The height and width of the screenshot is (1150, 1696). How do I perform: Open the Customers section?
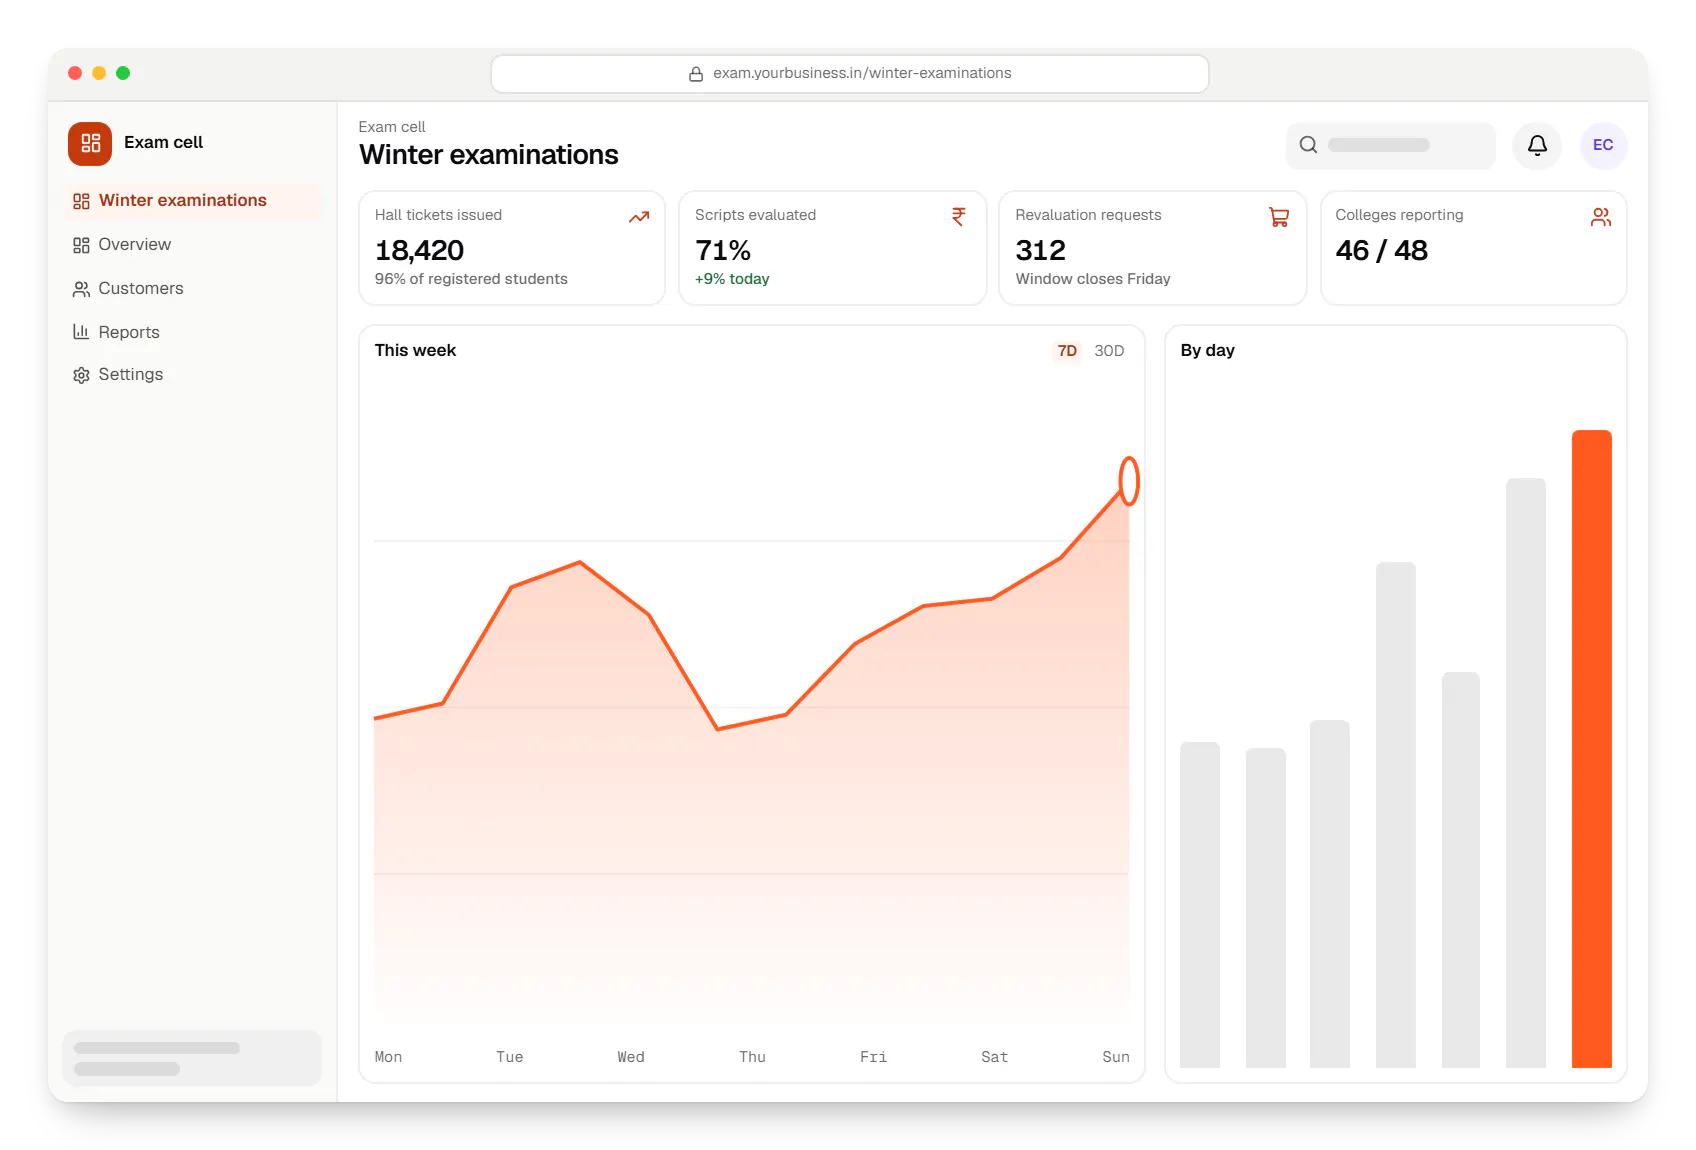tap(192, 289)
